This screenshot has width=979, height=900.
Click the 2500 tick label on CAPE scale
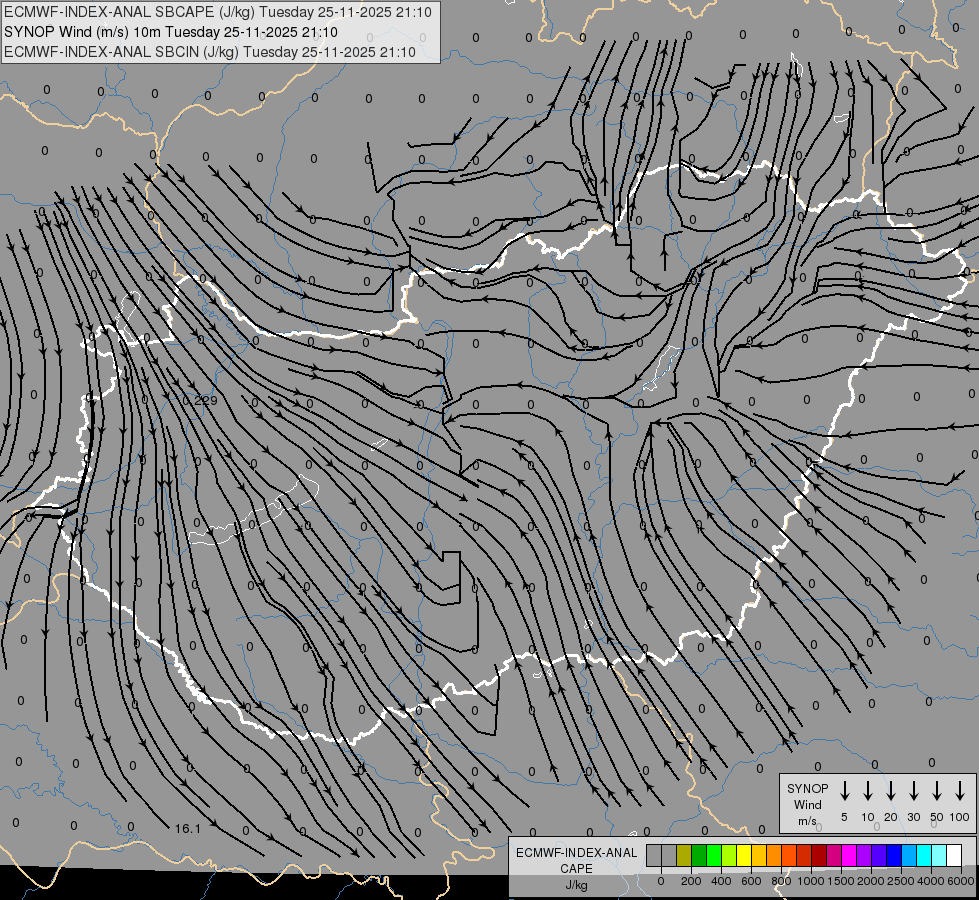[901, 881]
